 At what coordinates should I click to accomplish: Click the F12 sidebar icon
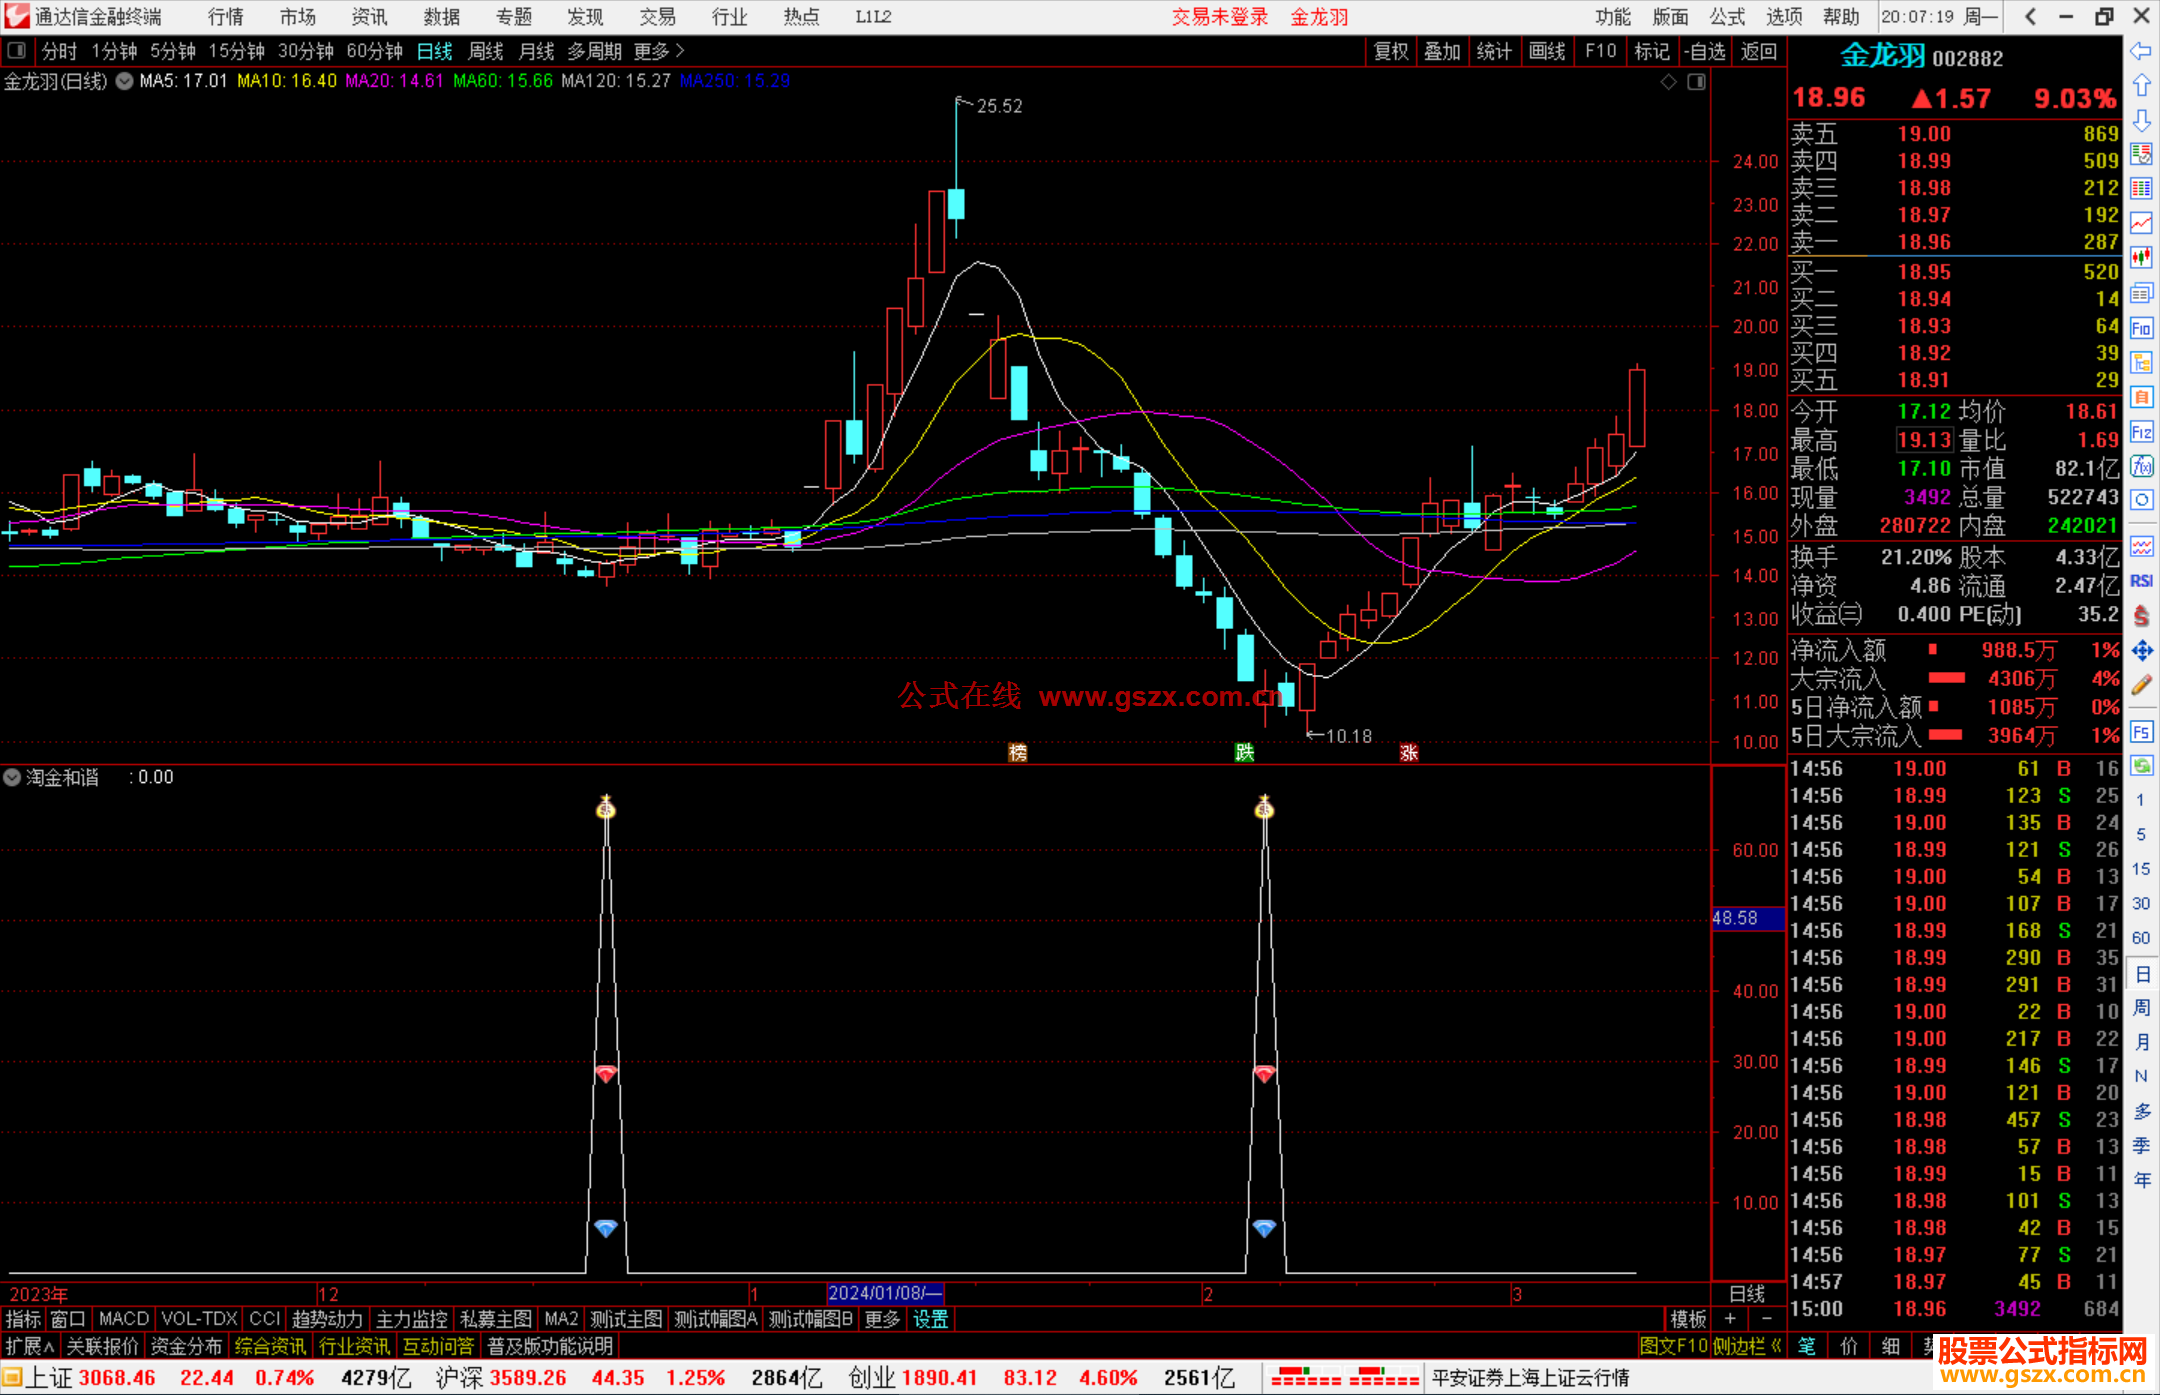click(x=2141, y=432)
